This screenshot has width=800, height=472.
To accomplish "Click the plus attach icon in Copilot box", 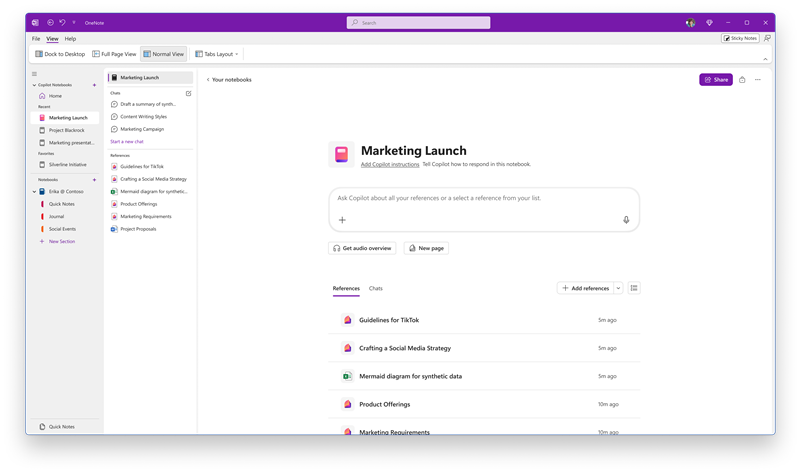I will coord(342,220).
